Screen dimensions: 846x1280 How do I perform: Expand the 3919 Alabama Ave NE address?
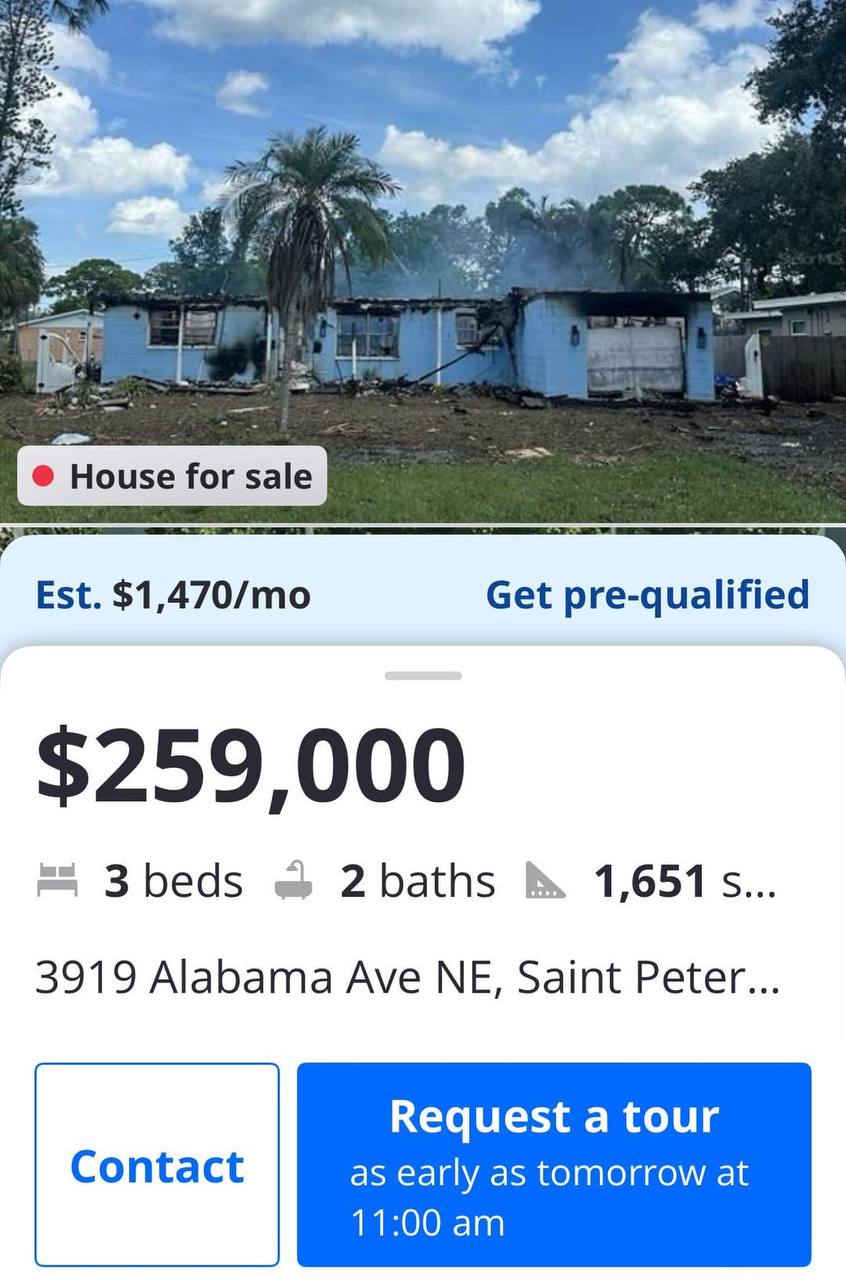(x=407, y=977)
